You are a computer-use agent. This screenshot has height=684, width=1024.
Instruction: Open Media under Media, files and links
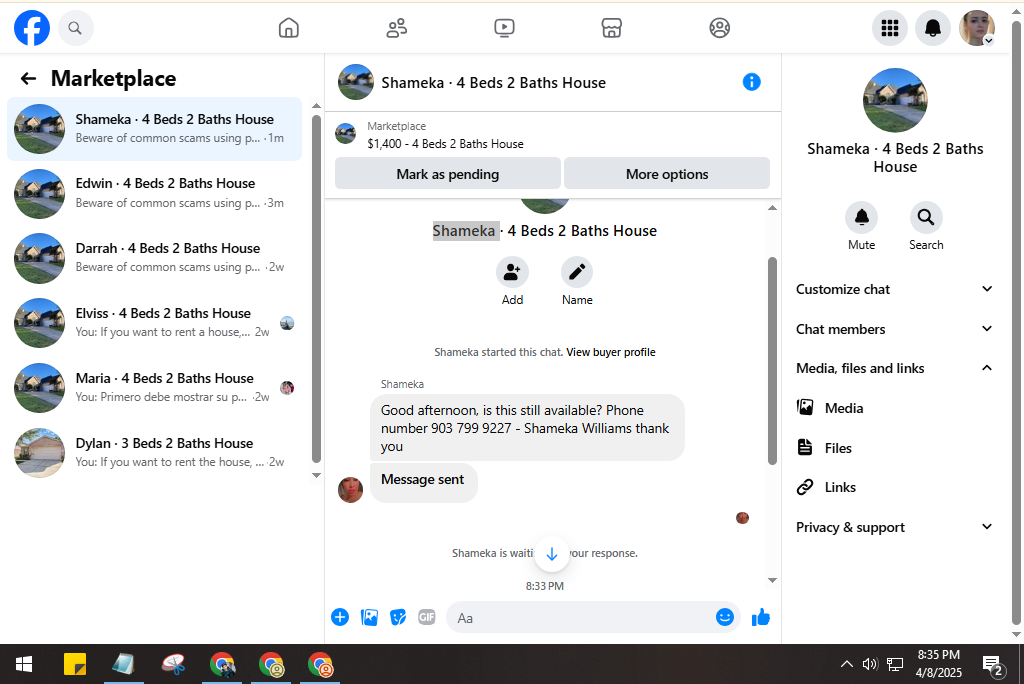point(894,408)
